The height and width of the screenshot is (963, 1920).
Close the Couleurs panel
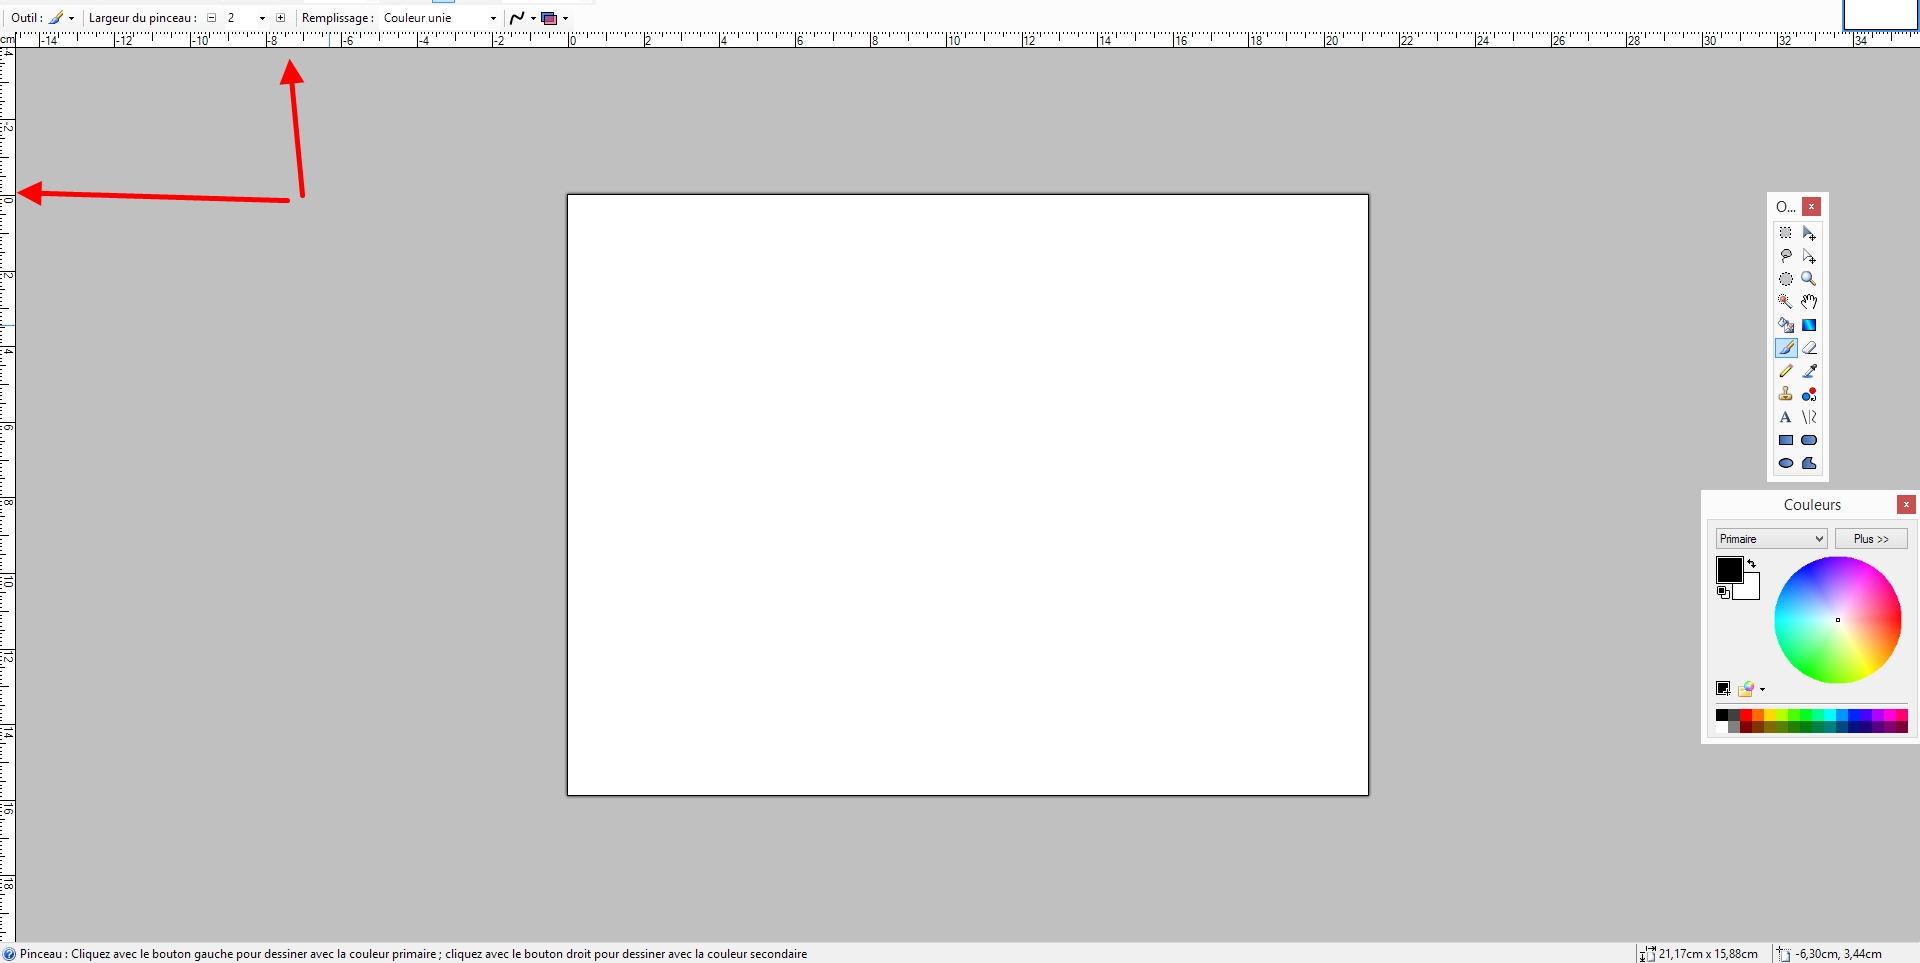(x=1906, y=505)
